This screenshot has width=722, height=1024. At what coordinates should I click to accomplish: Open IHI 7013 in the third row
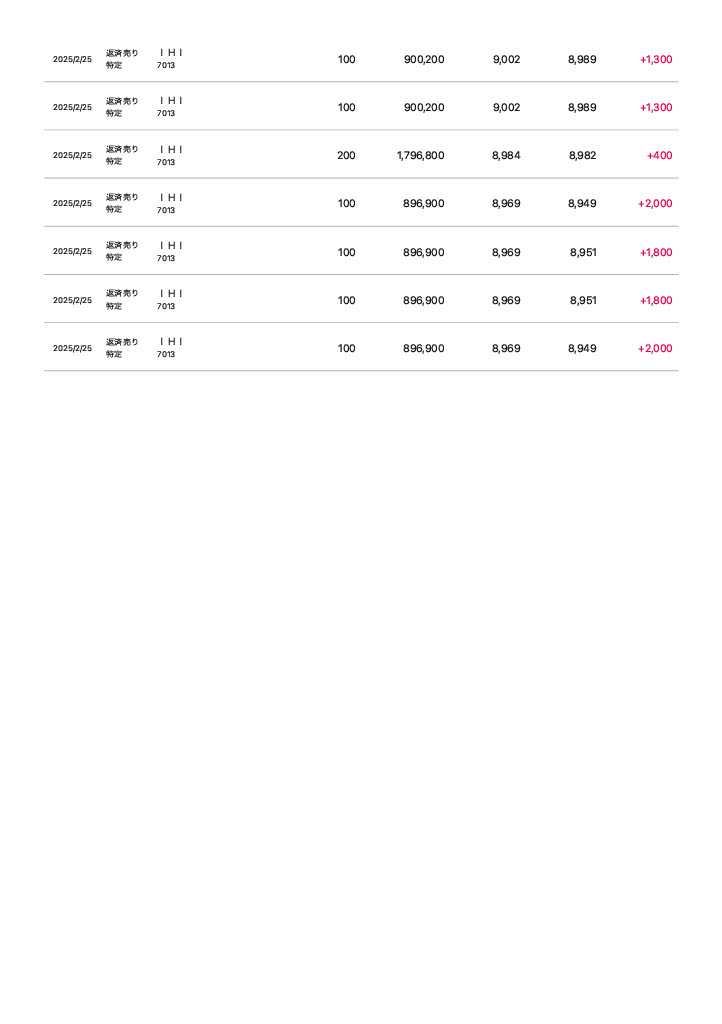click(x=170, y=156)
